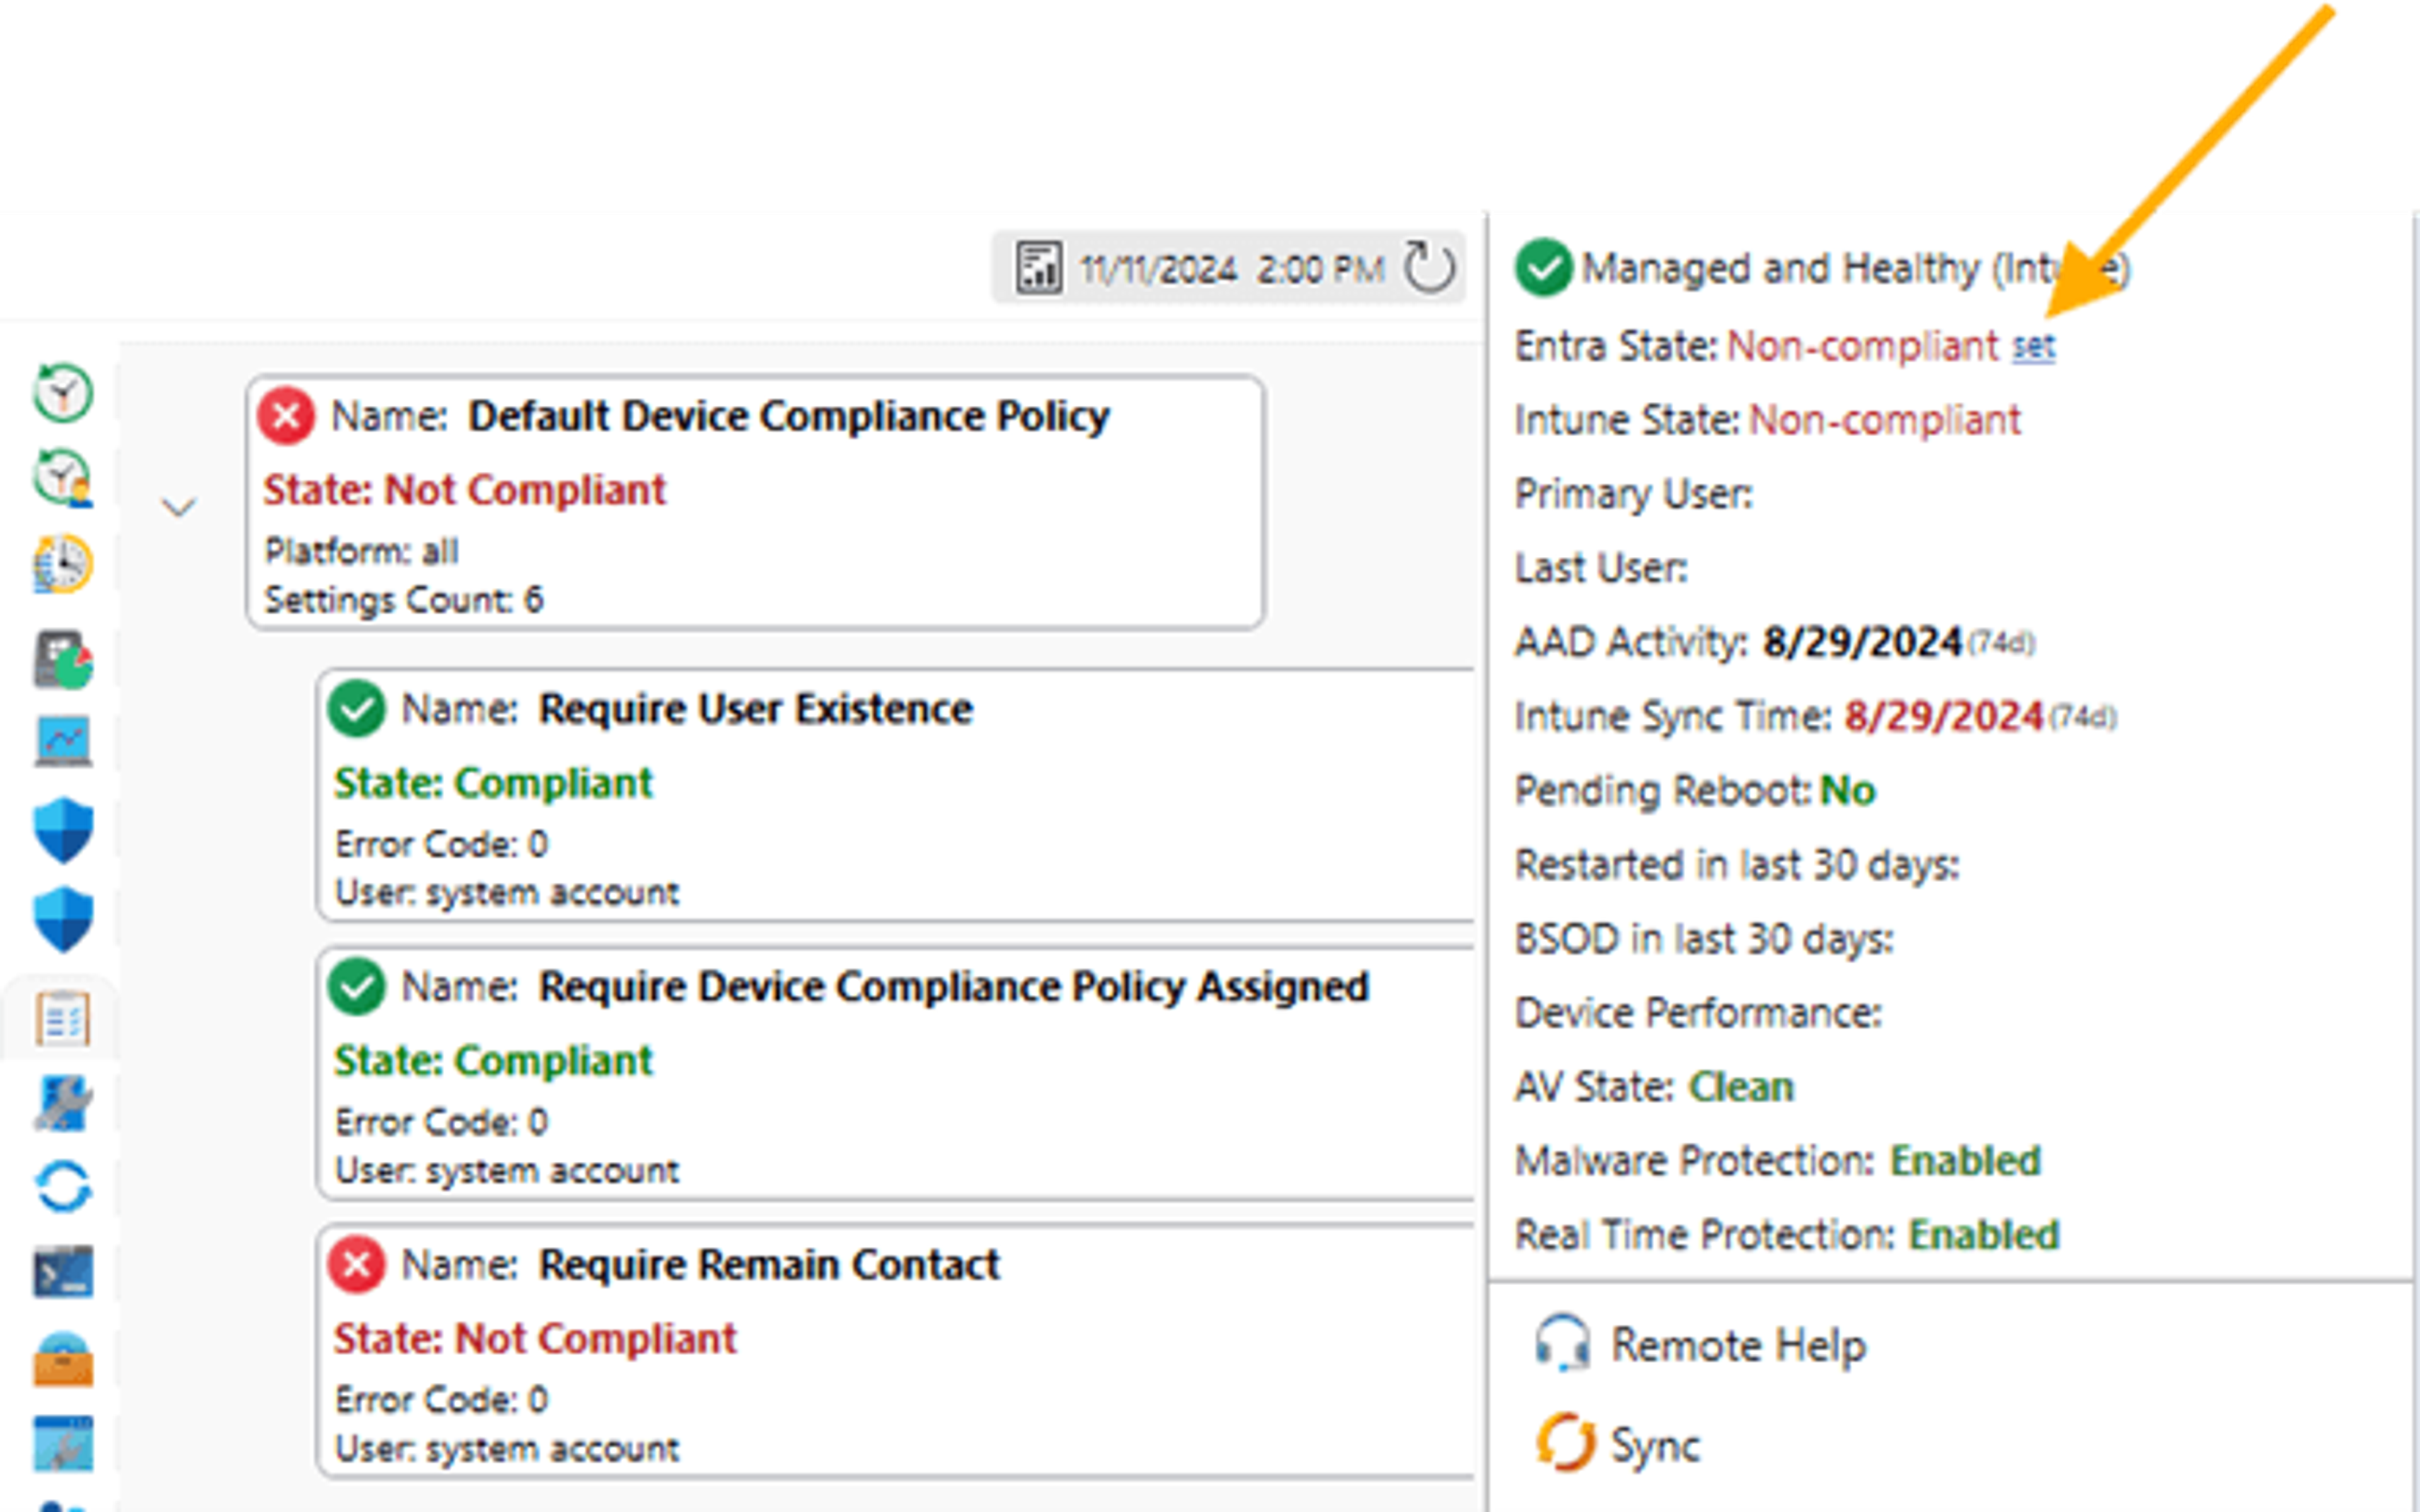Viewport: 2420px width, 1512px height.
Task: Collapse the Default Device Compliance Policy chevron
Action: tap(178, 508)
